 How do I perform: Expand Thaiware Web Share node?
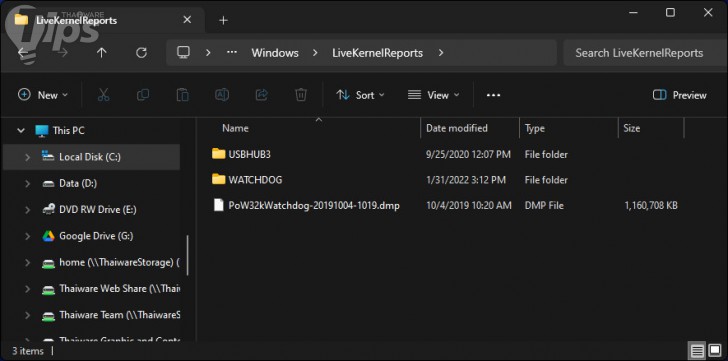pyautogui.click(x=27, y=289)
